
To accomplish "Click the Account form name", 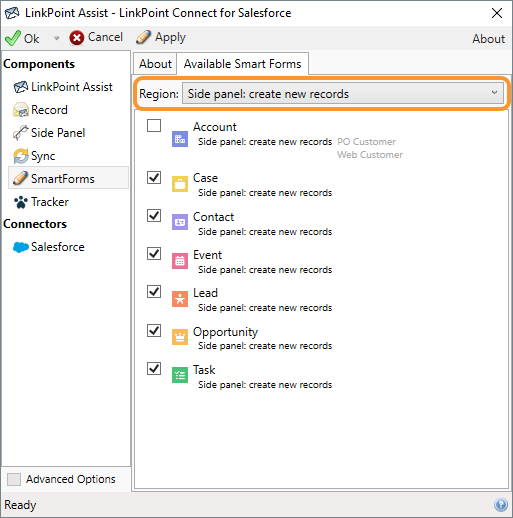I will [215, 127].
